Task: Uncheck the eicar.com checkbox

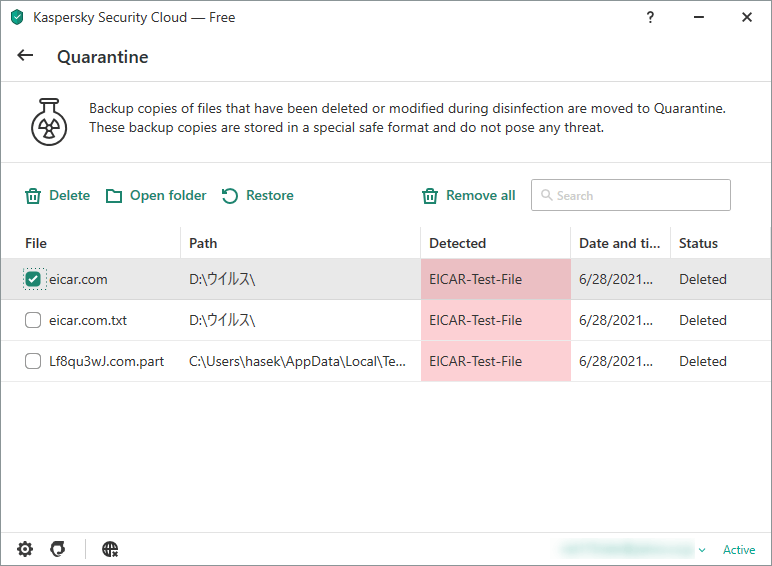Action: [33, 279]
